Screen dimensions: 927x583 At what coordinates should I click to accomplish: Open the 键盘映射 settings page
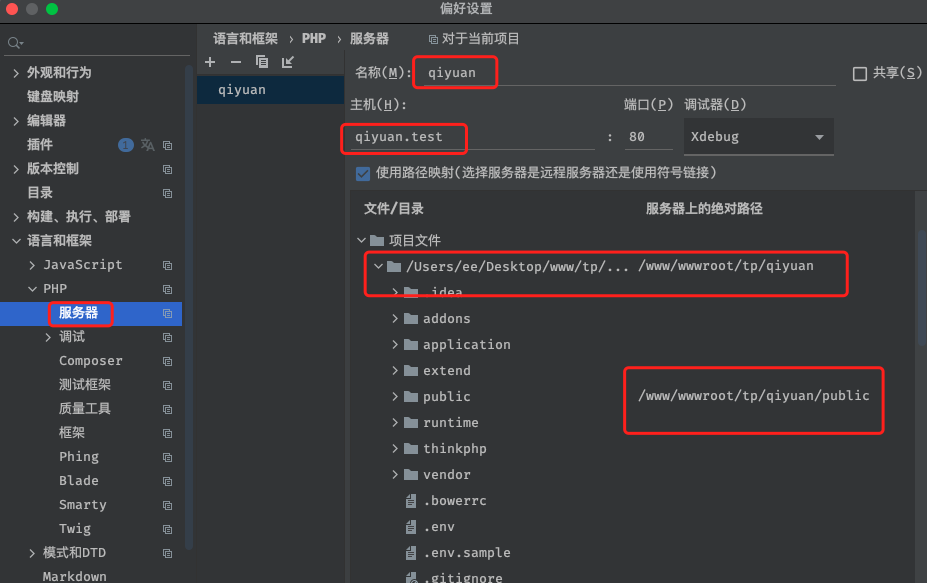(x=53, y=96)
